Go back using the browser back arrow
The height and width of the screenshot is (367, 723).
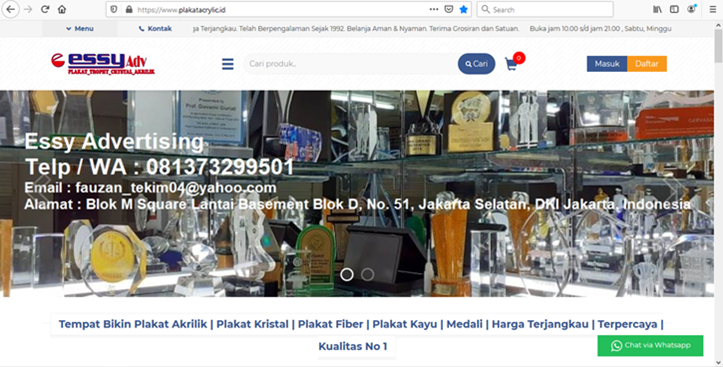(10, 9)
